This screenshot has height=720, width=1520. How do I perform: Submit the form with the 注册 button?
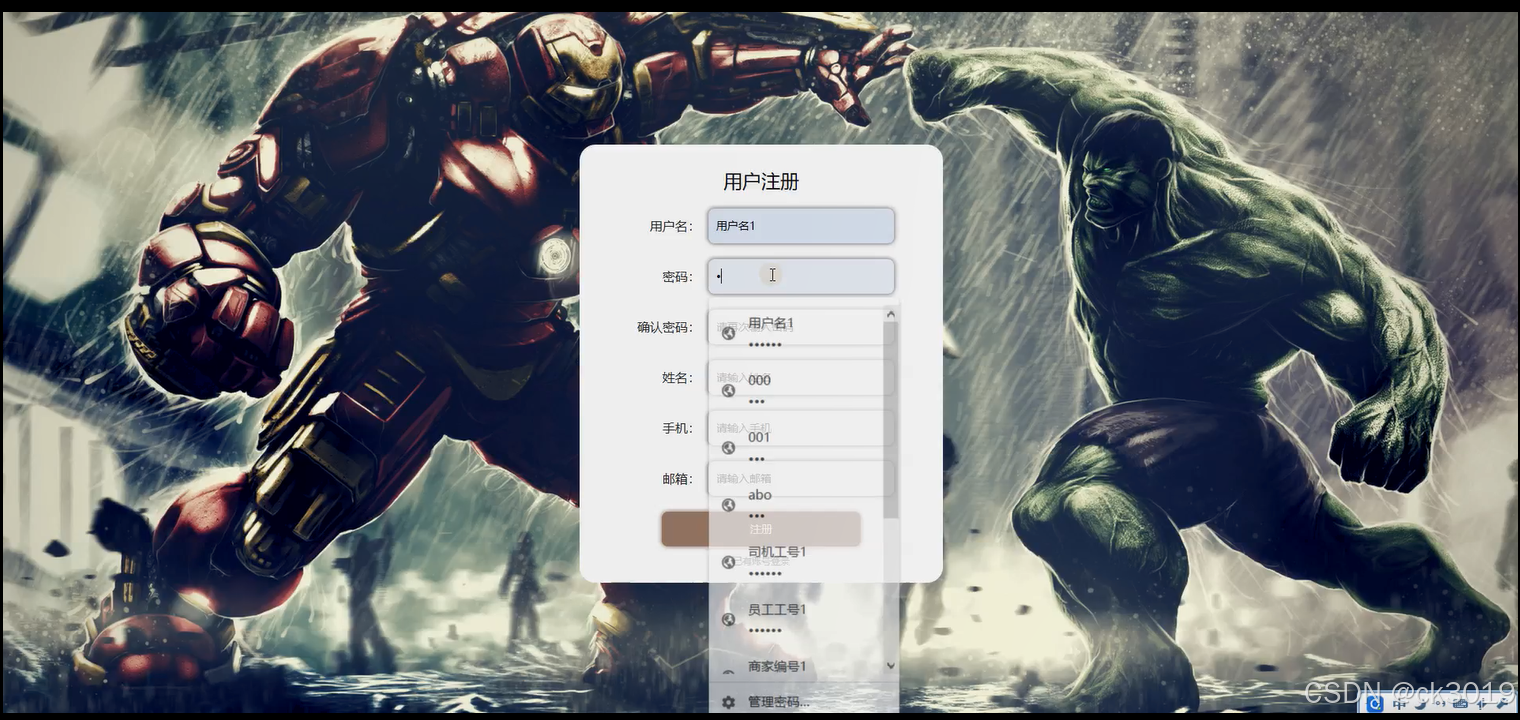coord(761,529)
